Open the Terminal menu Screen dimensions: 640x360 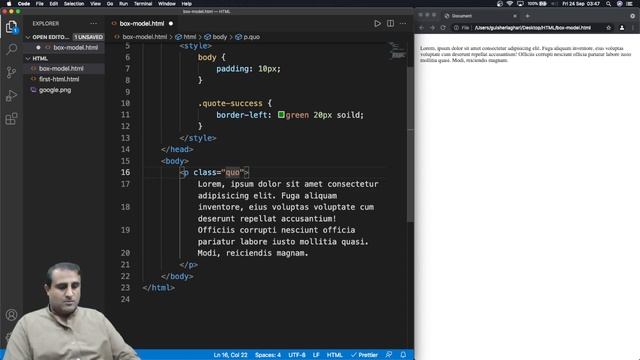click(x=143, y=4)
